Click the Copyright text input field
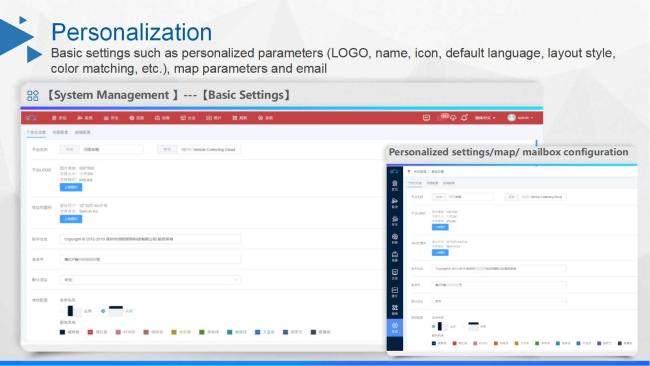 (150, 239)
